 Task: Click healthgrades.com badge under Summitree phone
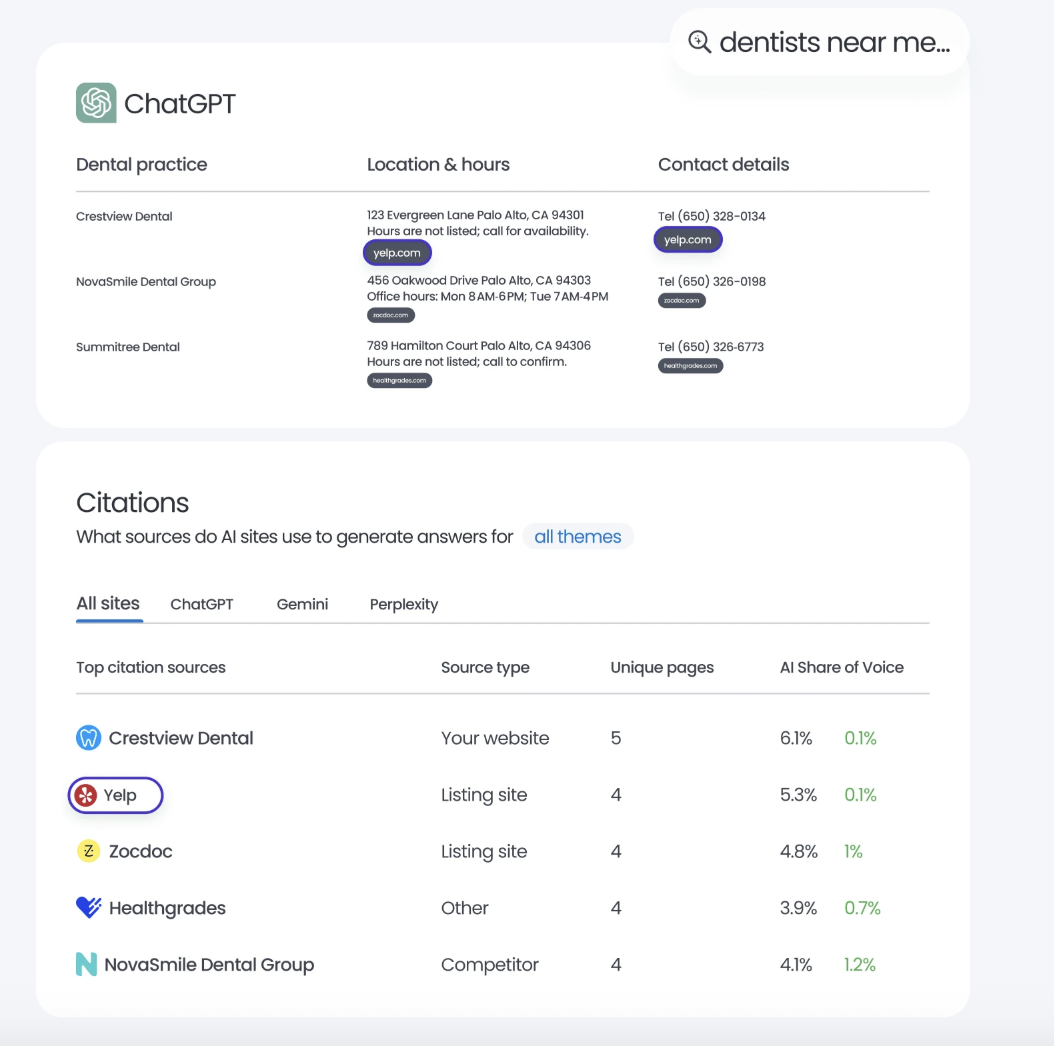tap(690, 366)
